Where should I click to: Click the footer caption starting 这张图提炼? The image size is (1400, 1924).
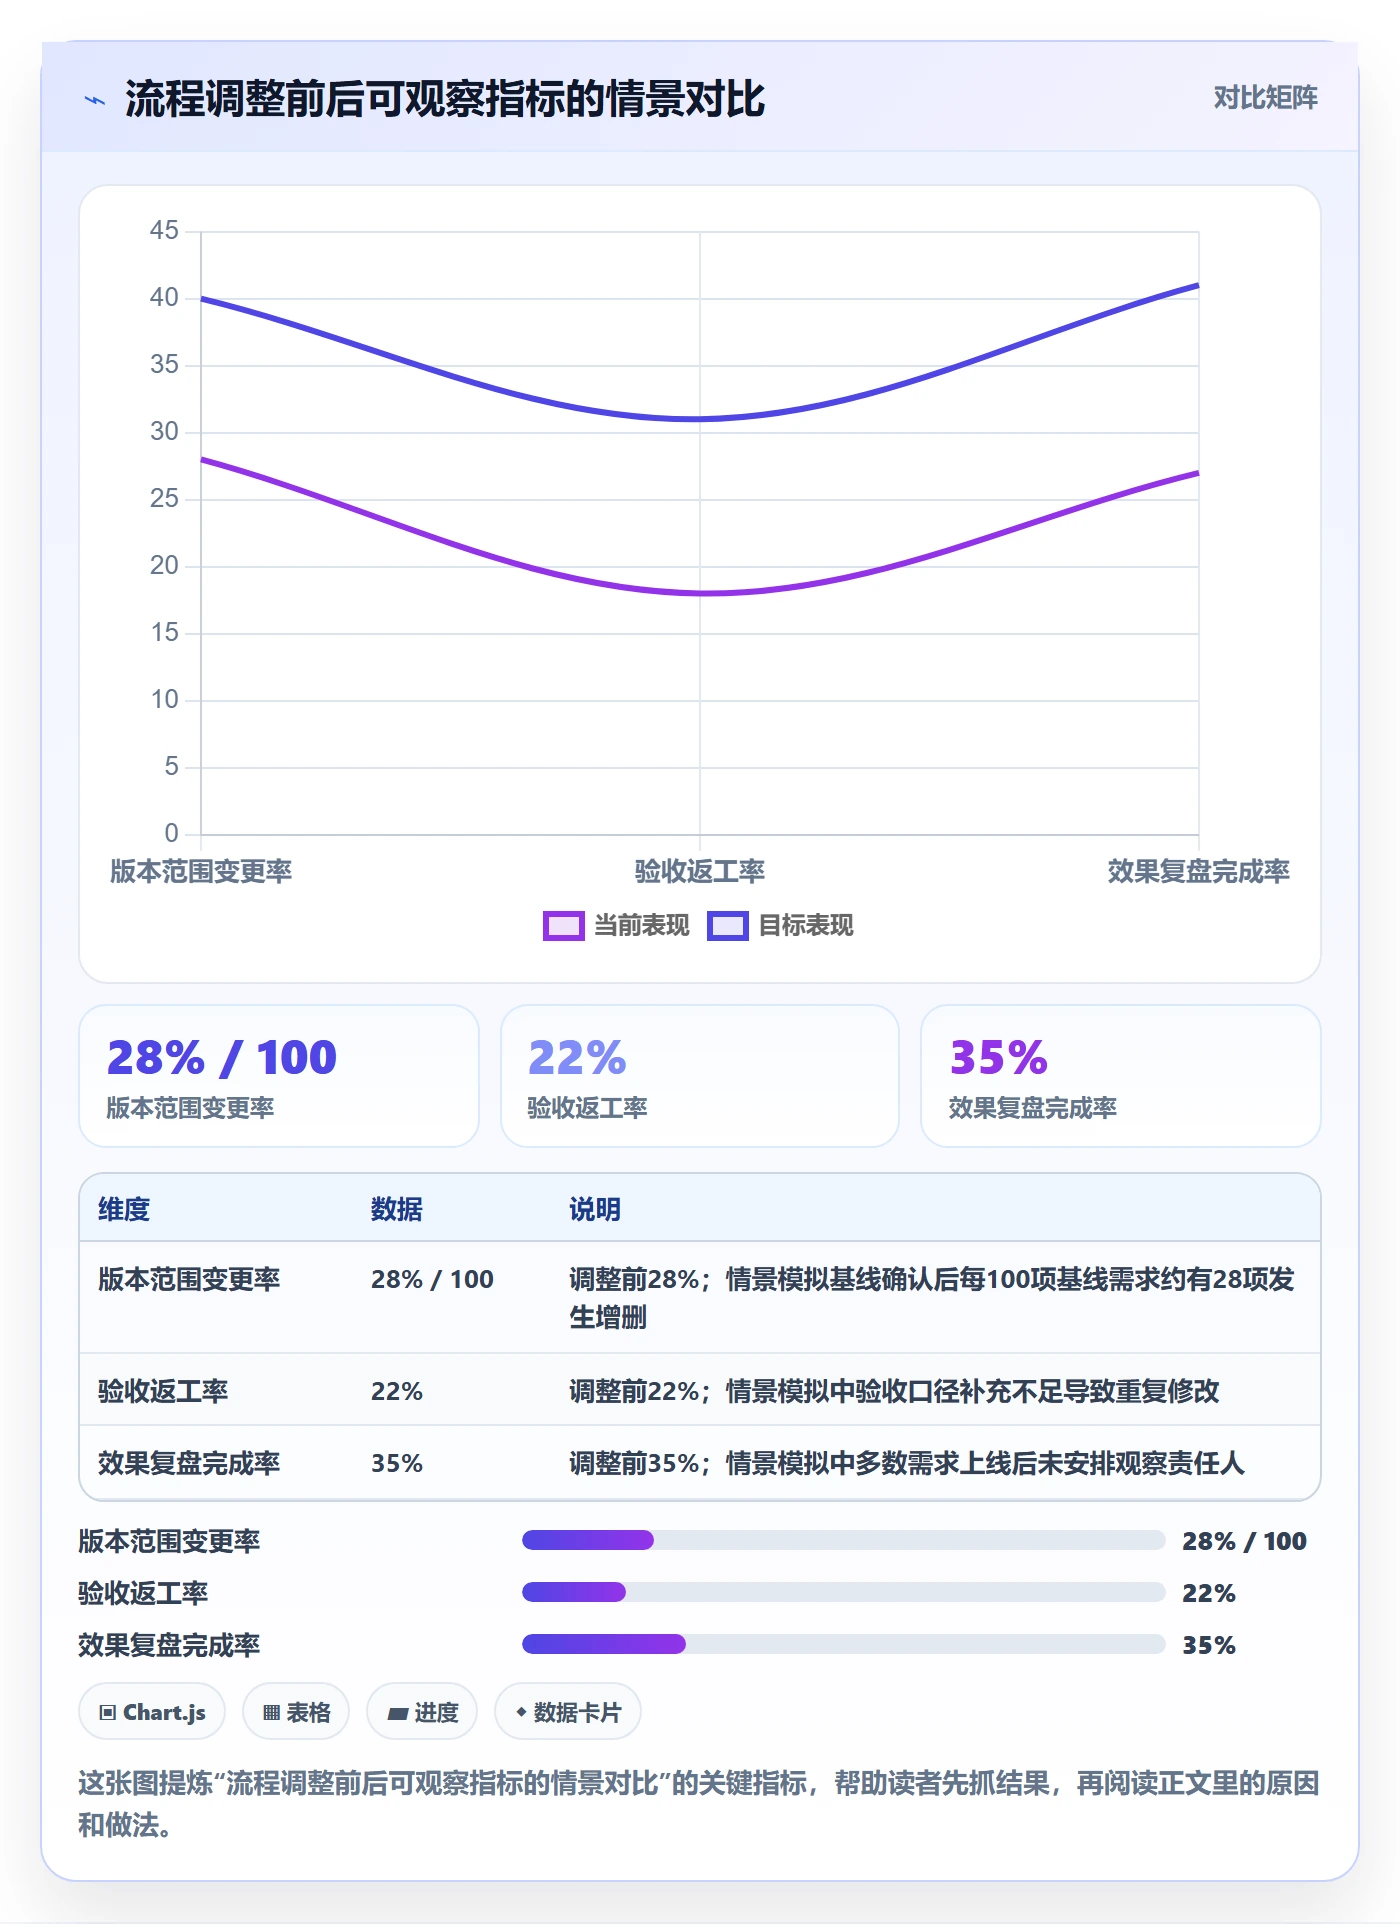[699, 1804]
